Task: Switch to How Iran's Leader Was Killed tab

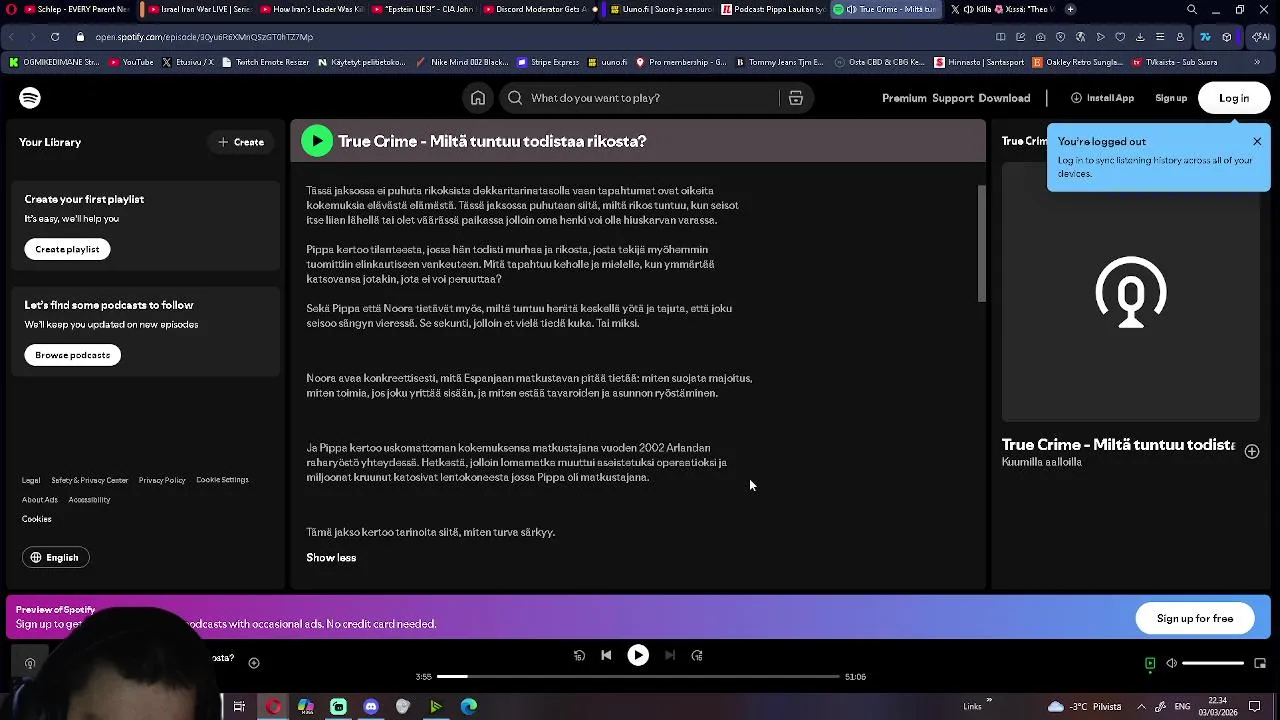Action: tap(310, 9)
